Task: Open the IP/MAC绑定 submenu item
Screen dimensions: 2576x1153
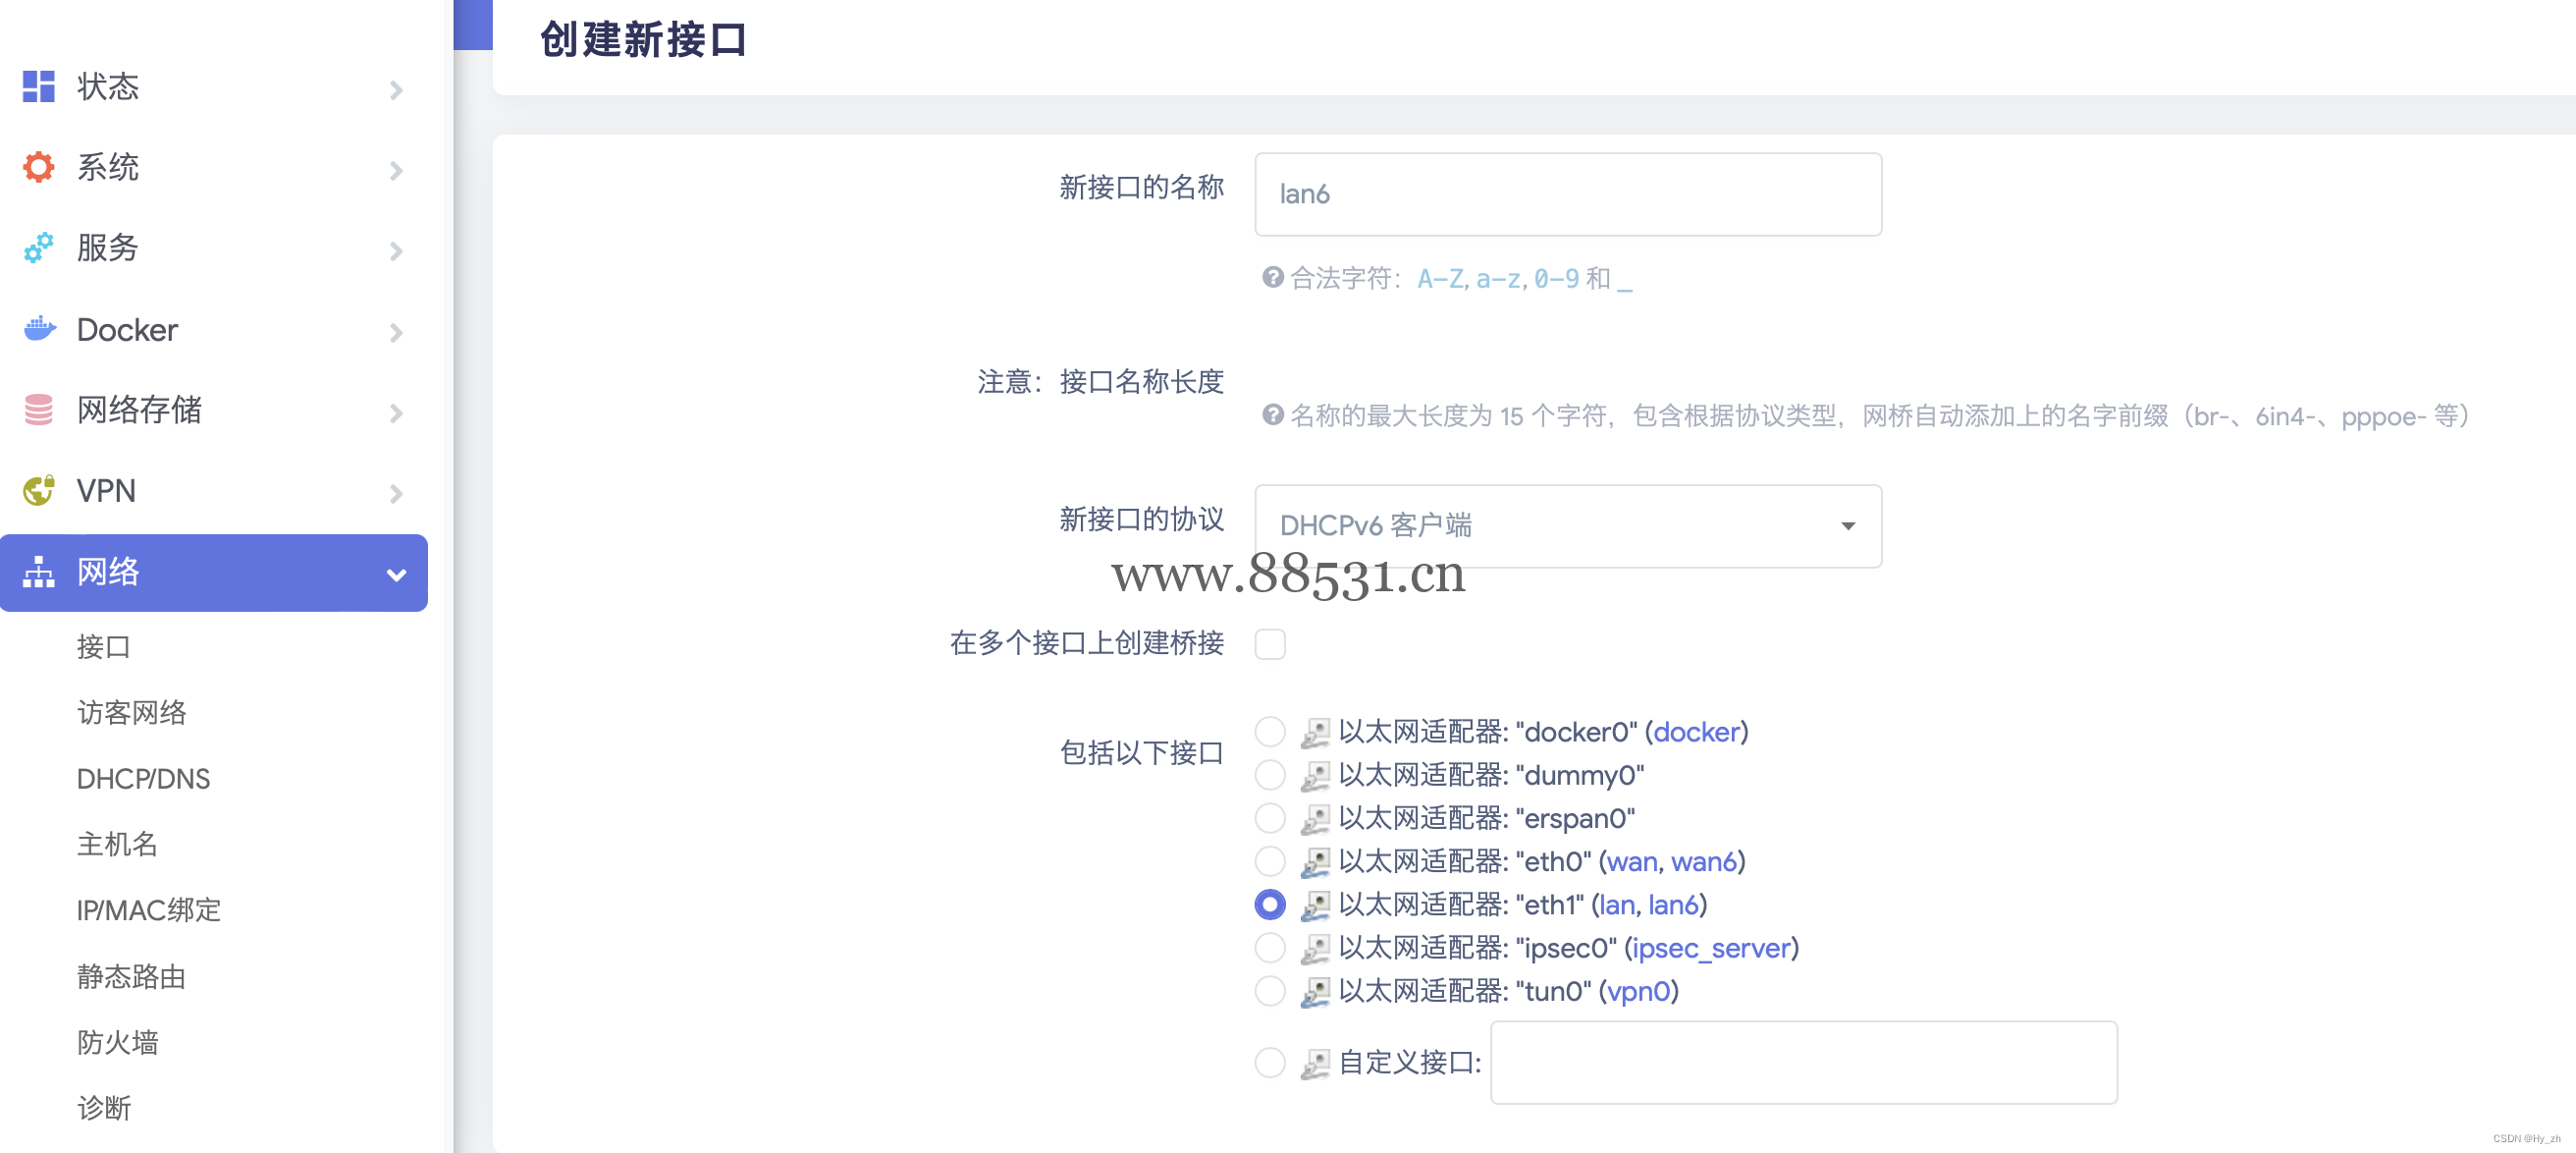Action: click(149, 910)
